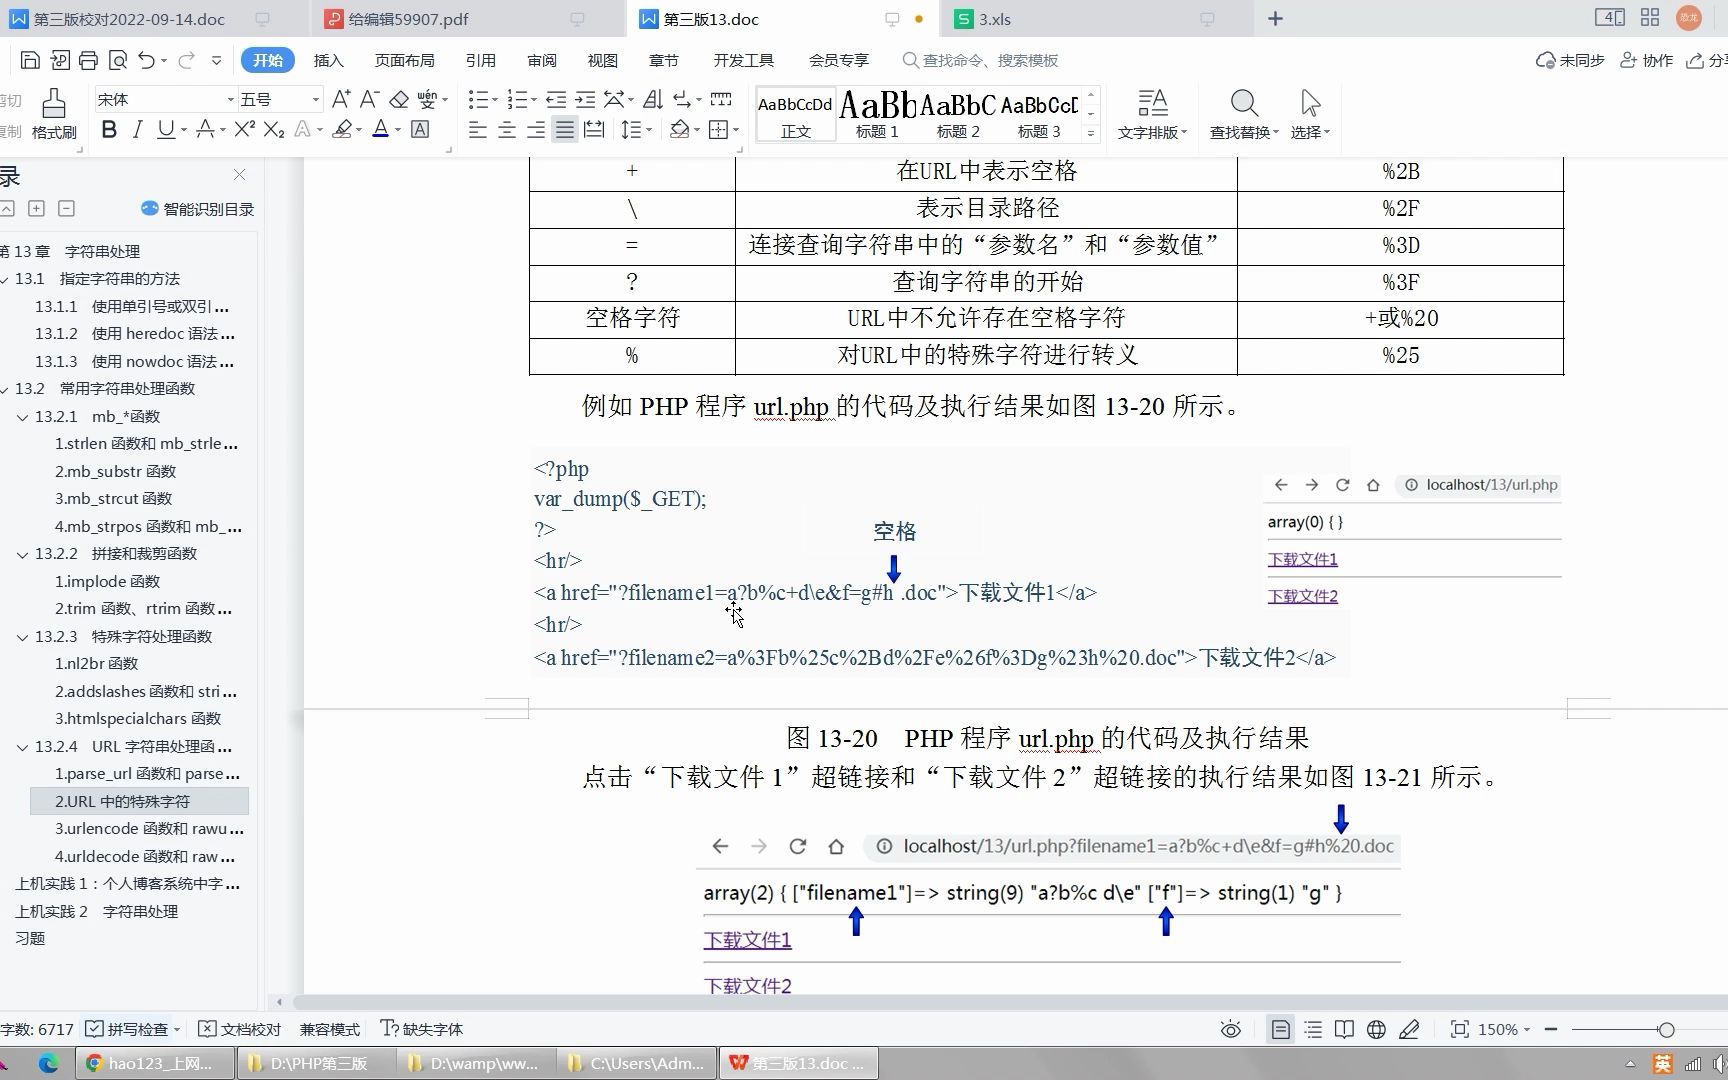Open font name dropdown 宋体
1728x1080 pixels.
click(230, 99)
